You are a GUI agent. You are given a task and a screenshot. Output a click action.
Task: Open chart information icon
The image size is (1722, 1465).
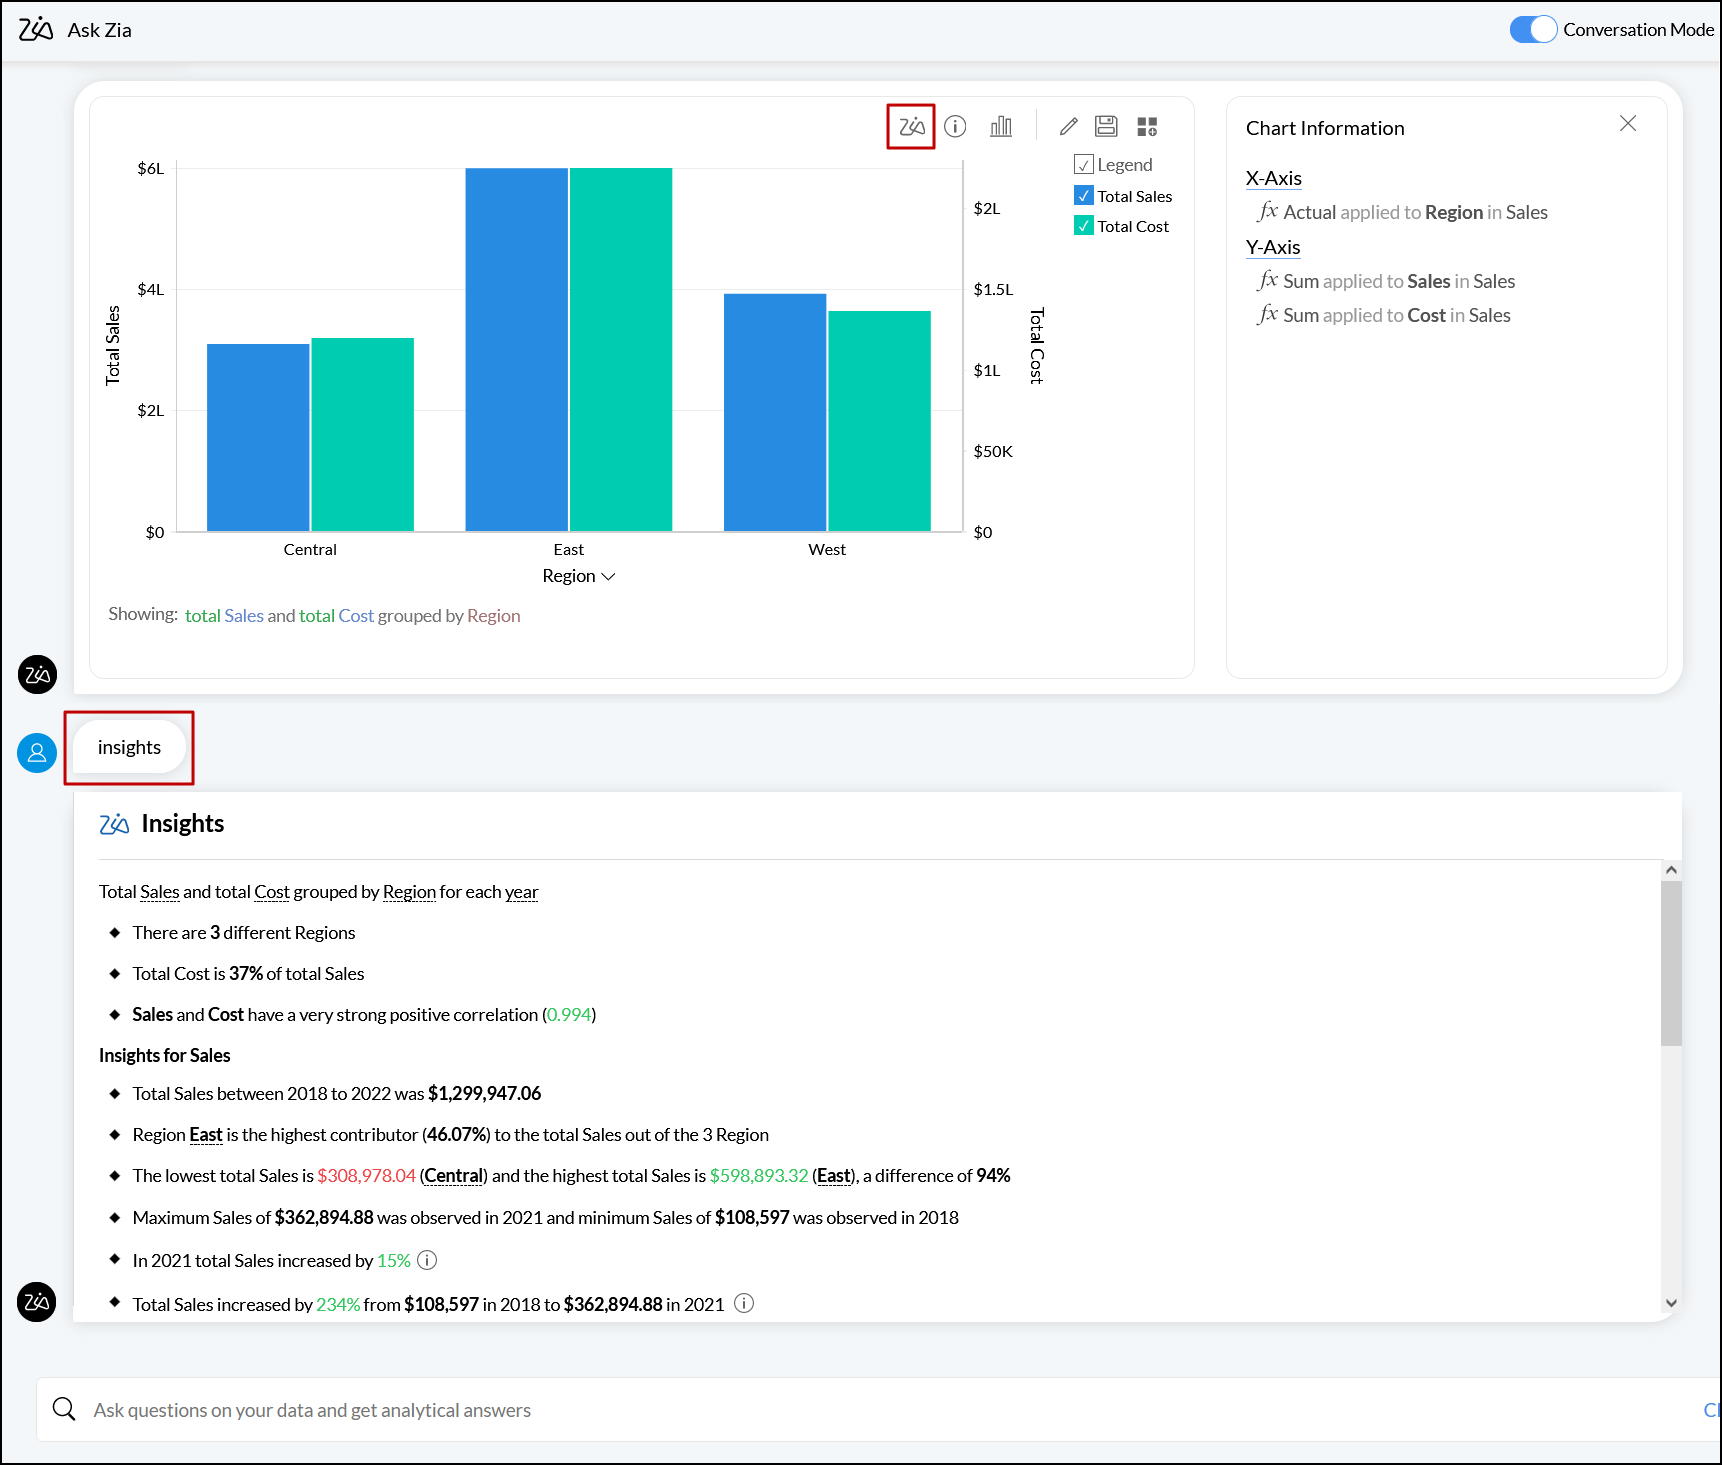point(955,127)
